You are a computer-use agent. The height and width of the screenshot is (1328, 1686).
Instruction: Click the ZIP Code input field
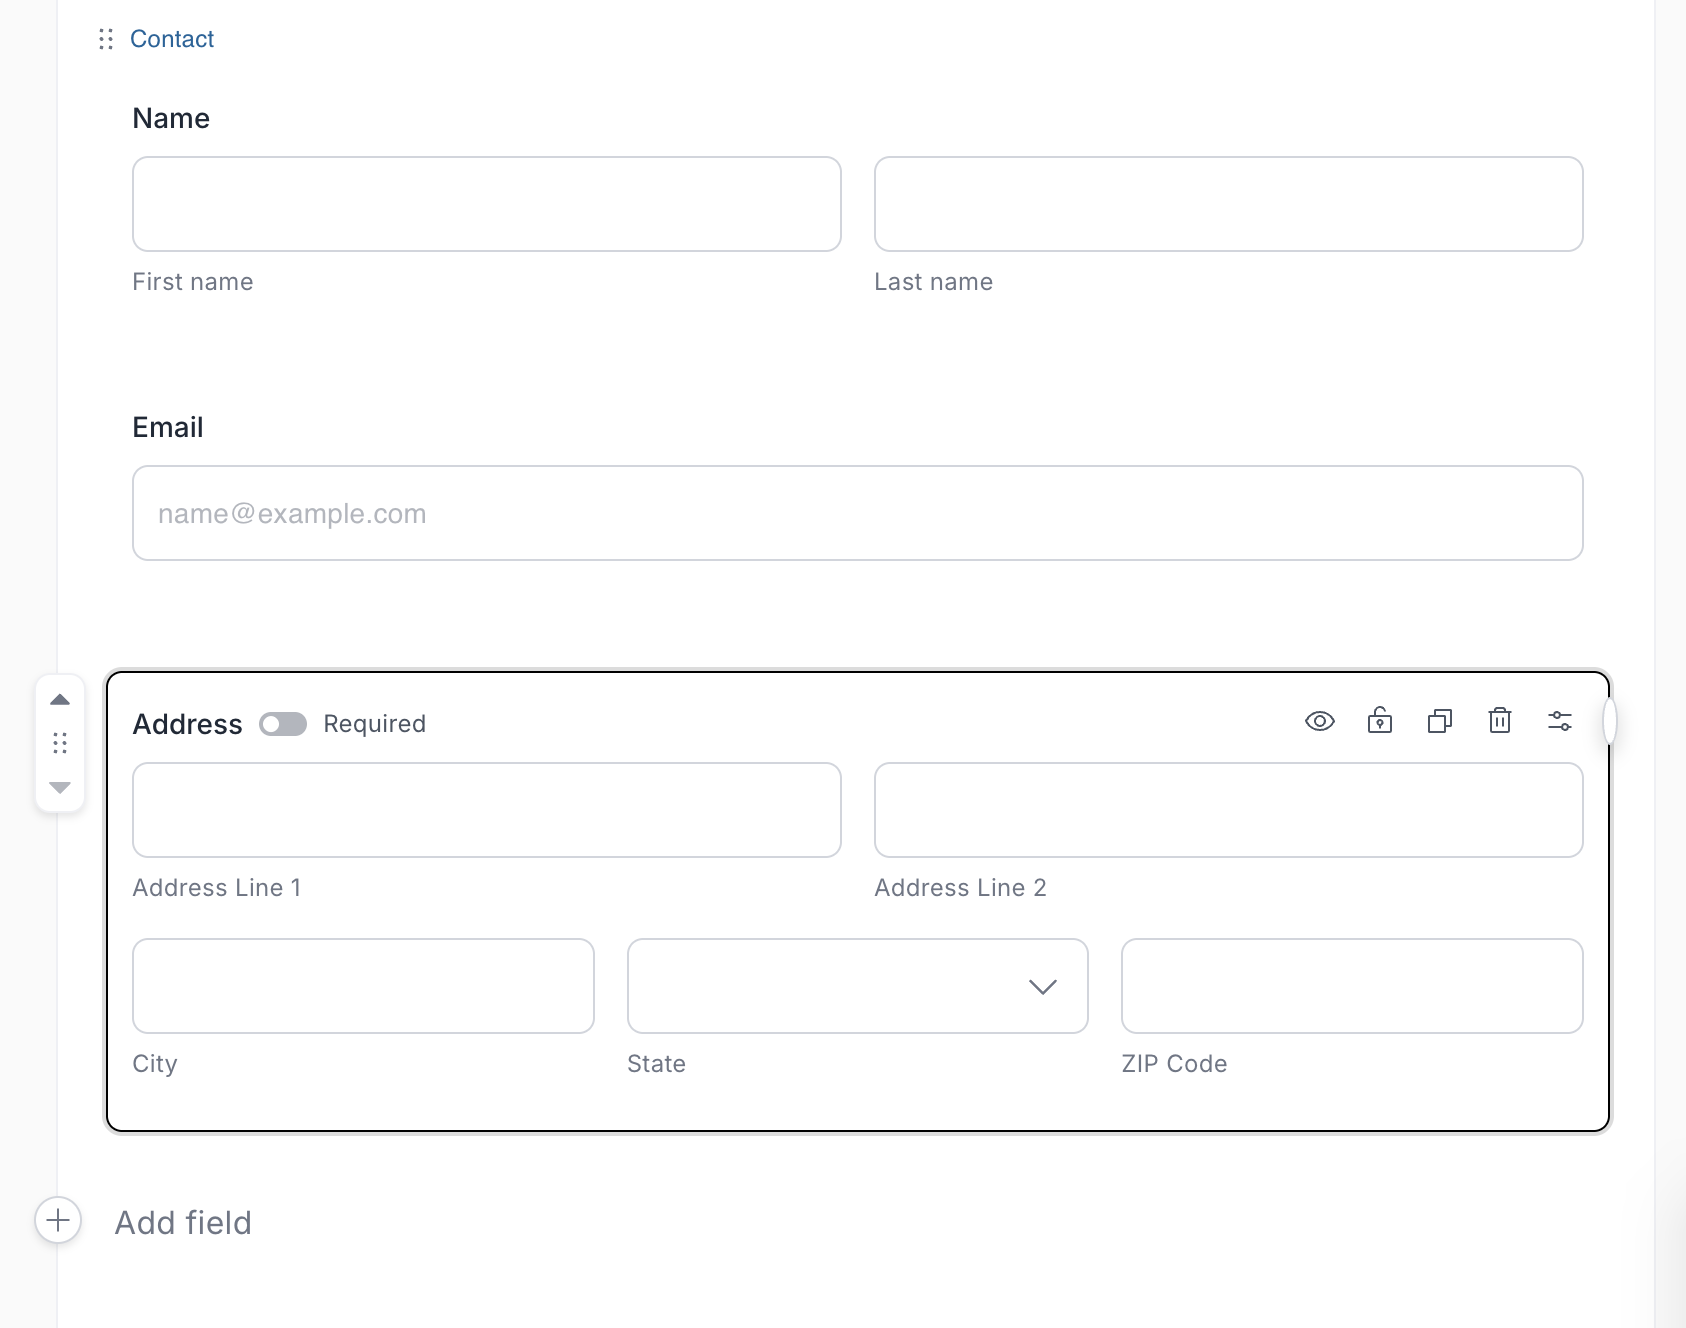1352,986
